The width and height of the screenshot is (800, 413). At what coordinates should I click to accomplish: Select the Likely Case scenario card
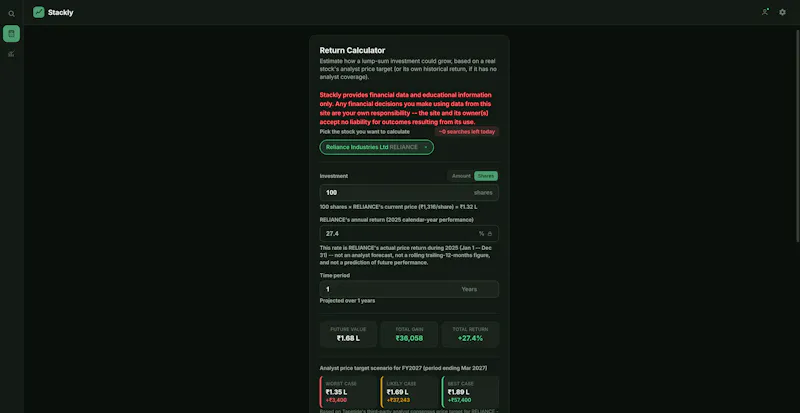pyautogui.click(x=409, y=392)
